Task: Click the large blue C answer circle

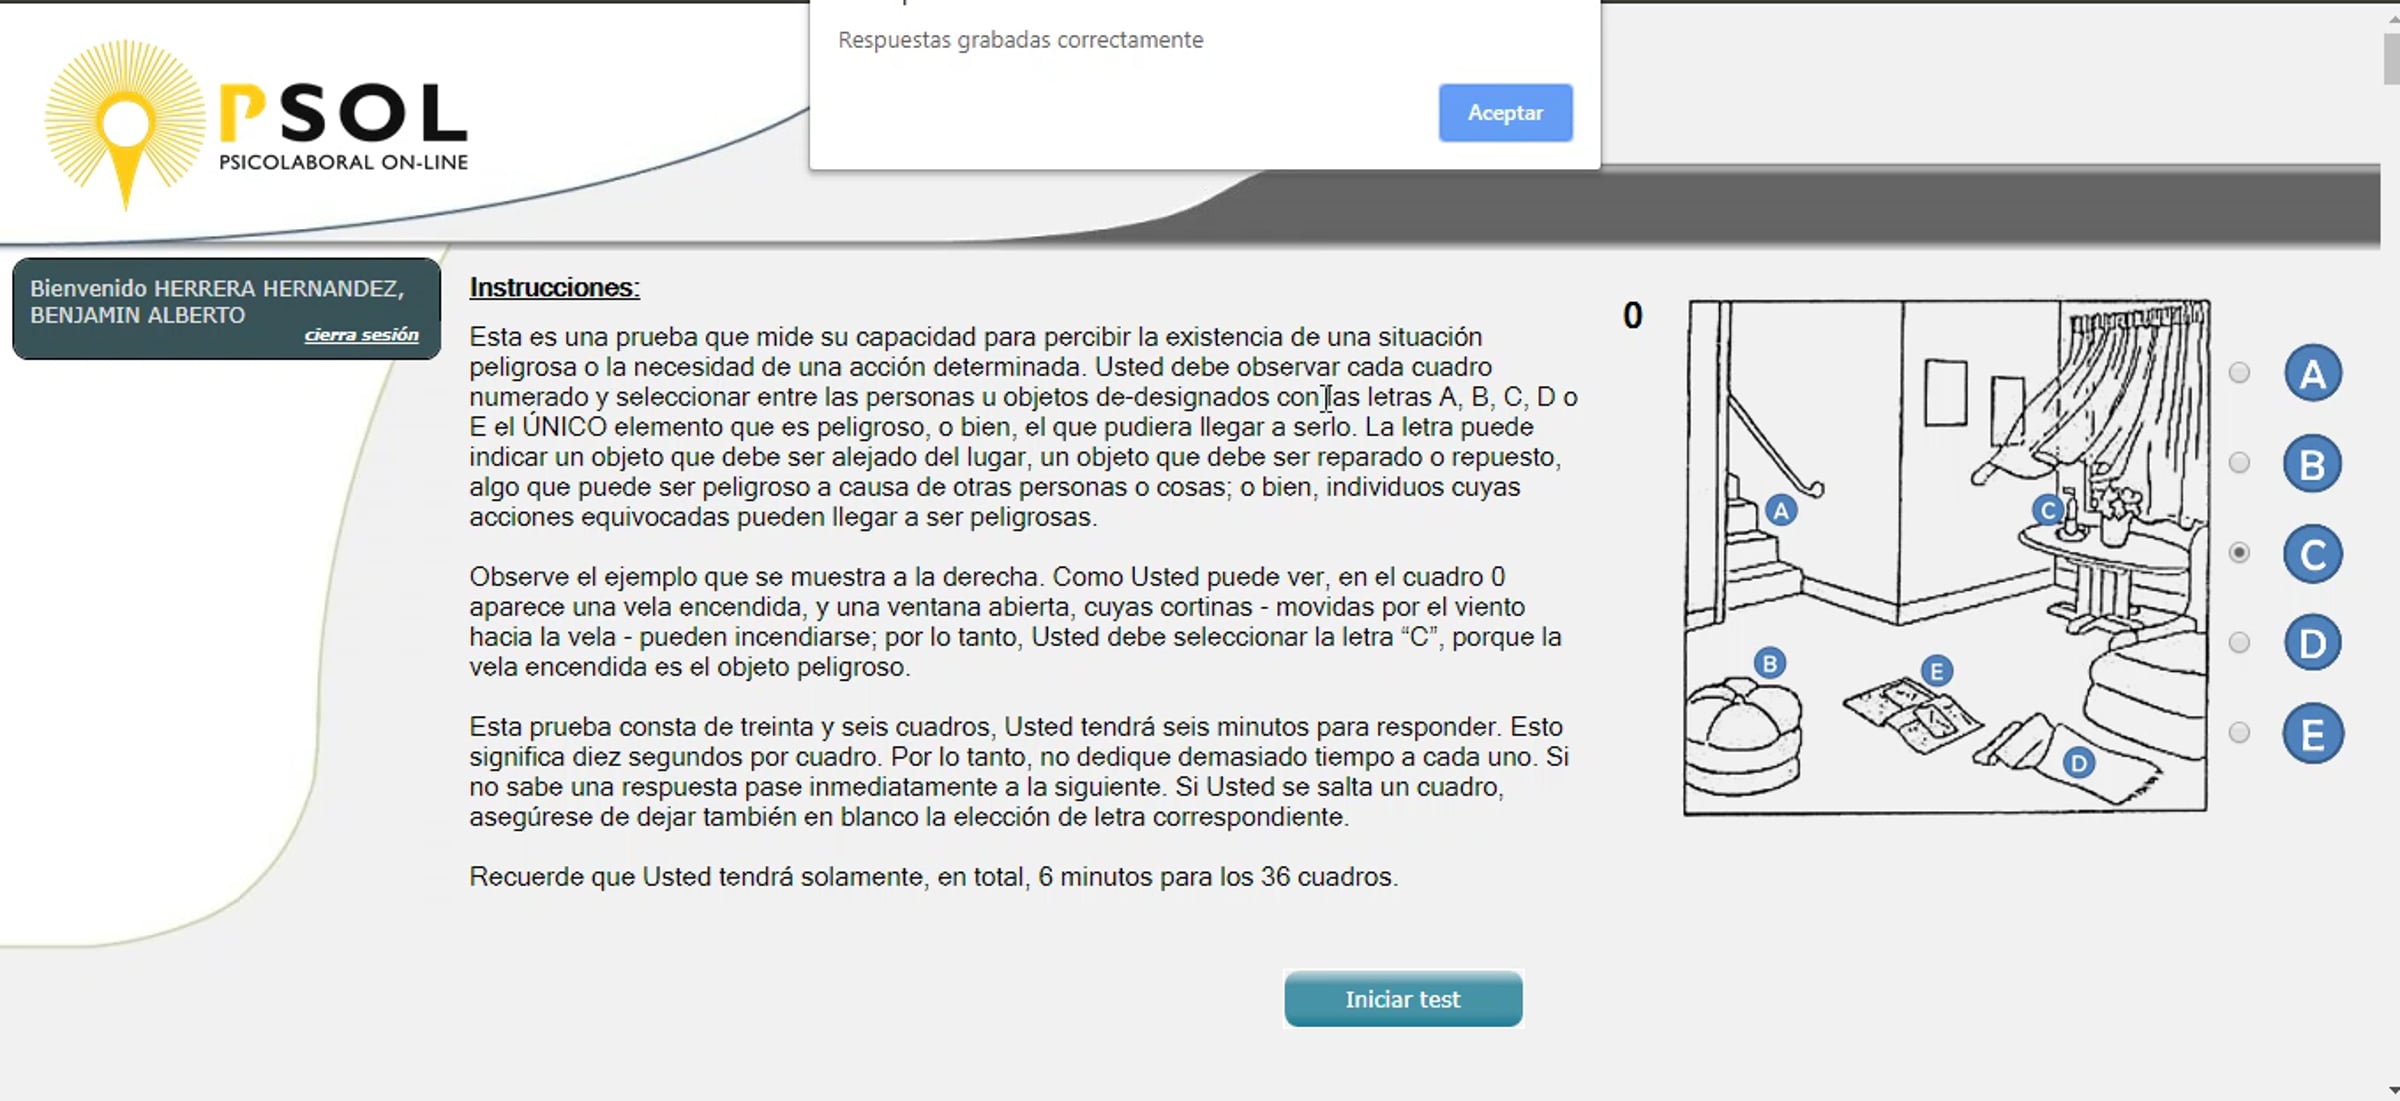Action: [x=2312, y=554]
